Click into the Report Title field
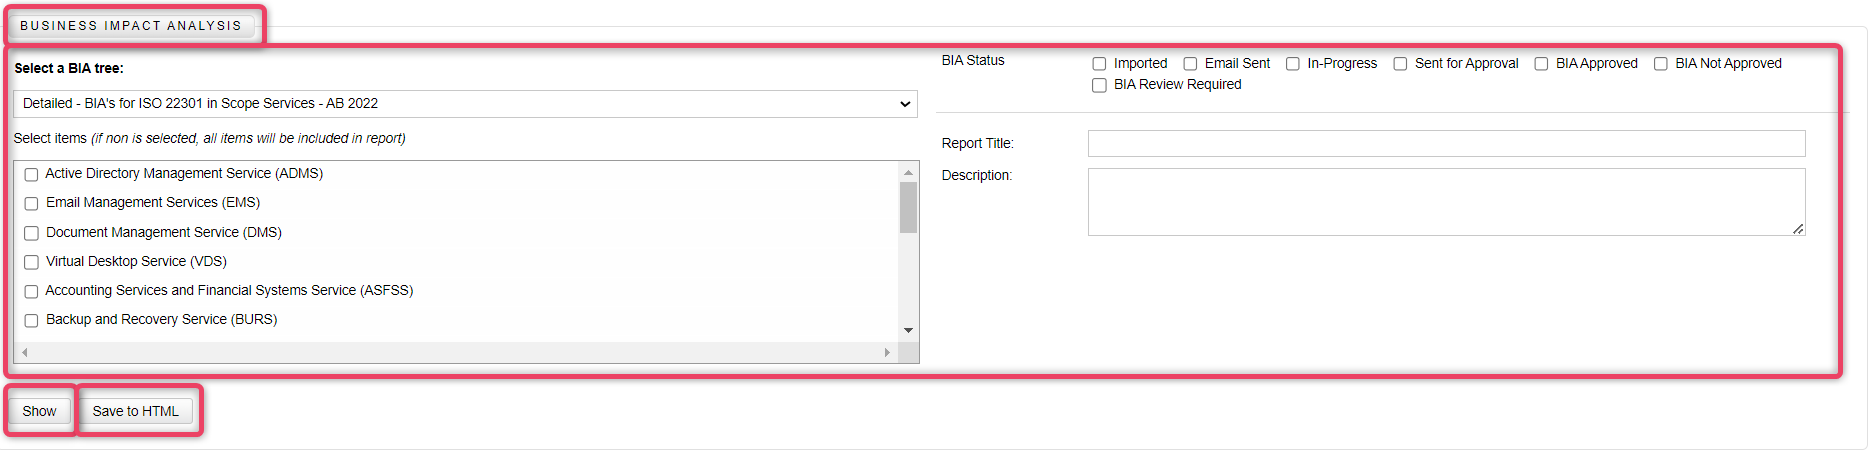Viewport: 1876px width, 461px height. [x=1446, y=143]
